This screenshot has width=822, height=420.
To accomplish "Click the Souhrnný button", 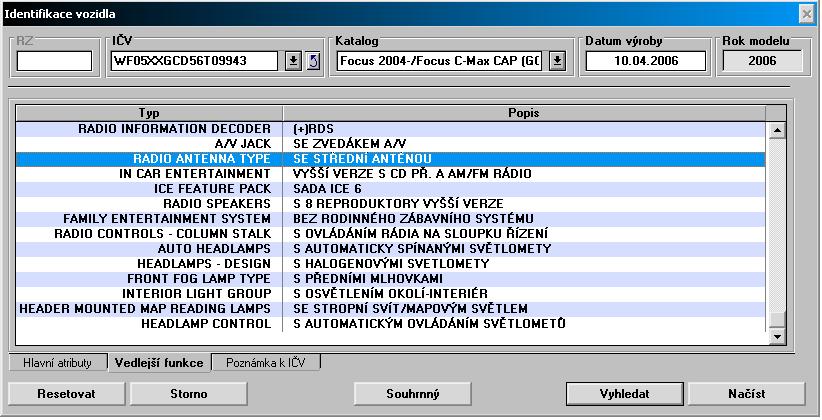I will tap(412, 393).
